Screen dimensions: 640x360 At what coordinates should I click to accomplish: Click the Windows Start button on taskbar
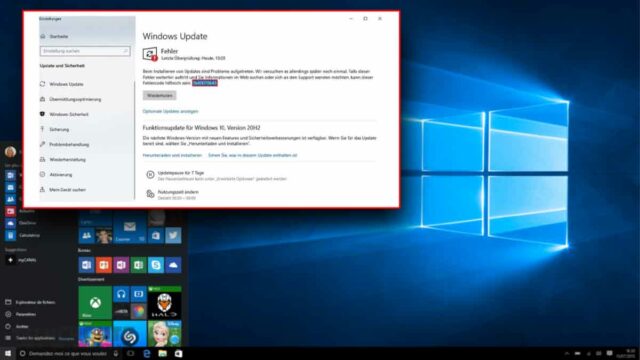[x=8, y=353]
